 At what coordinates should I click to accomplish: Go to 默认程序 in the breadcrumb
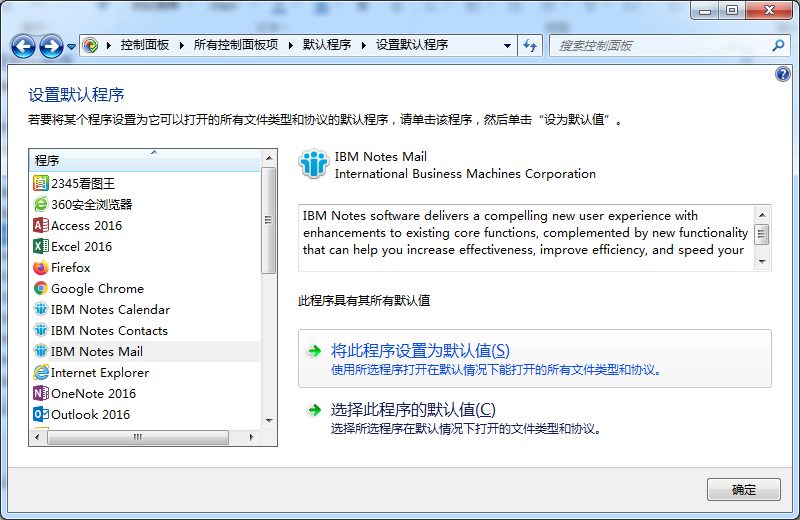click(327, 45)
